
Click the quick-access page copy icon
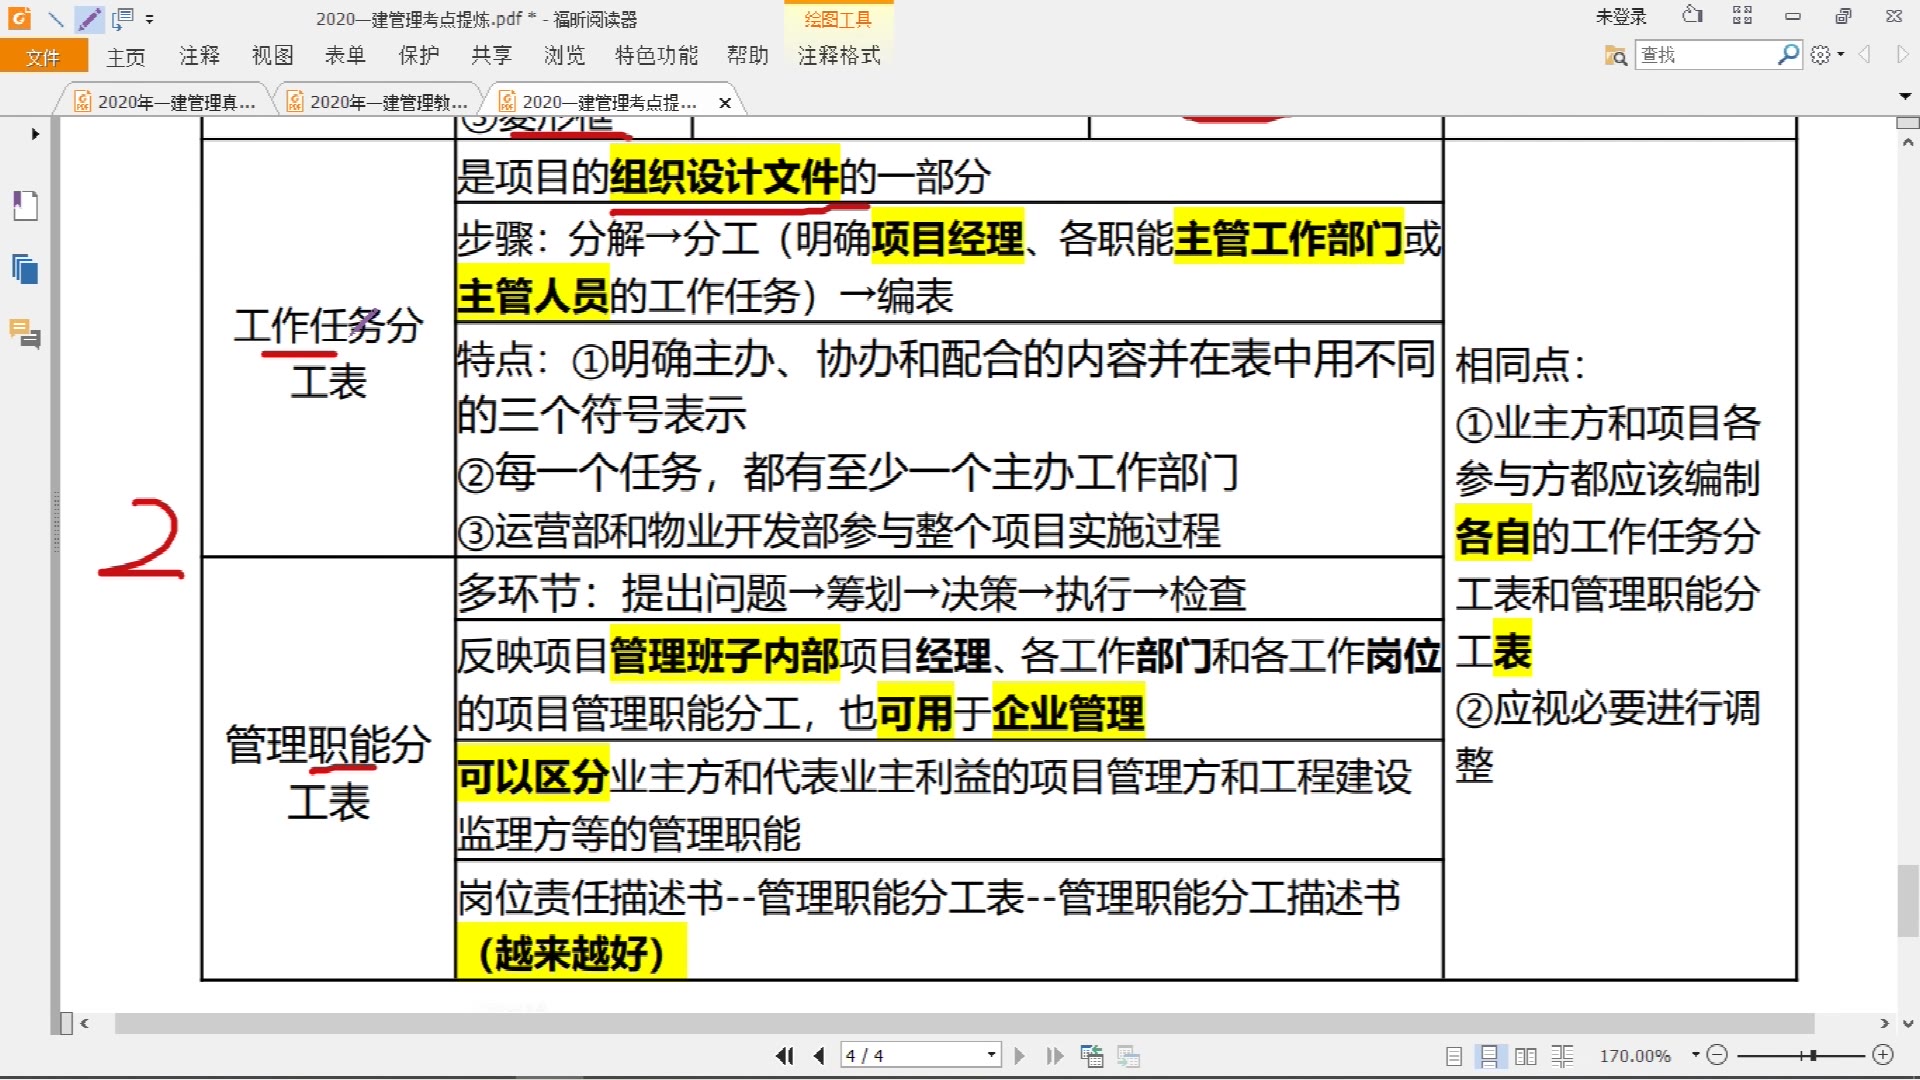[x=123, y=18]
